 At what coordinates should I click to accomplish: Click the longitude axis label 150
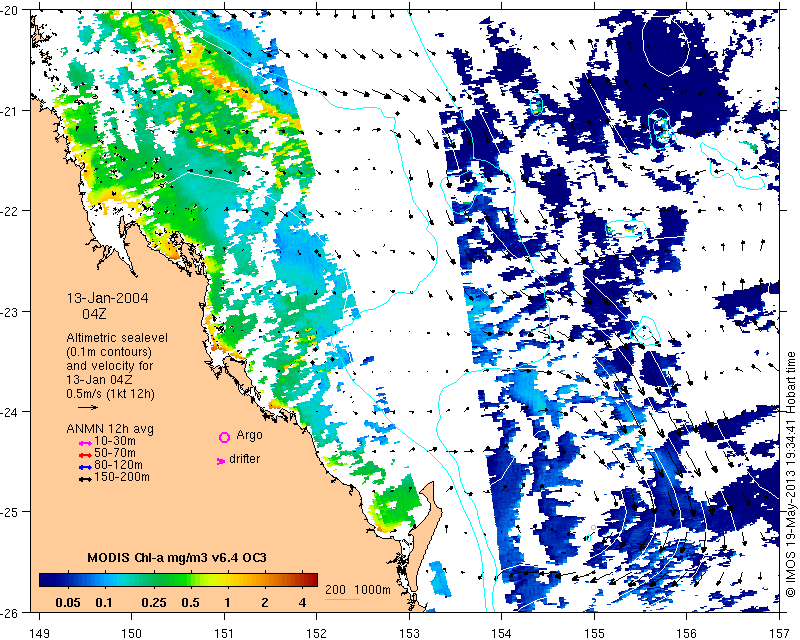132,633
